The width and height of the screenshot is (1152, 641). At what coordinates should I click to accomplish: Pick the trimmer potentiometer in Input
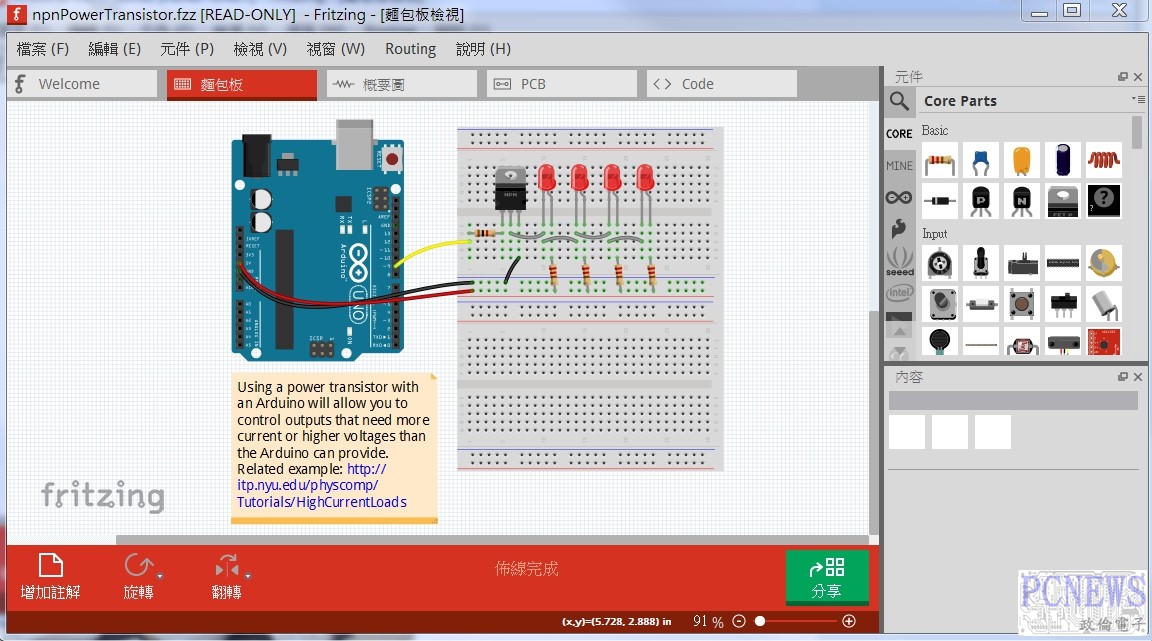click(x=940, y=263)
